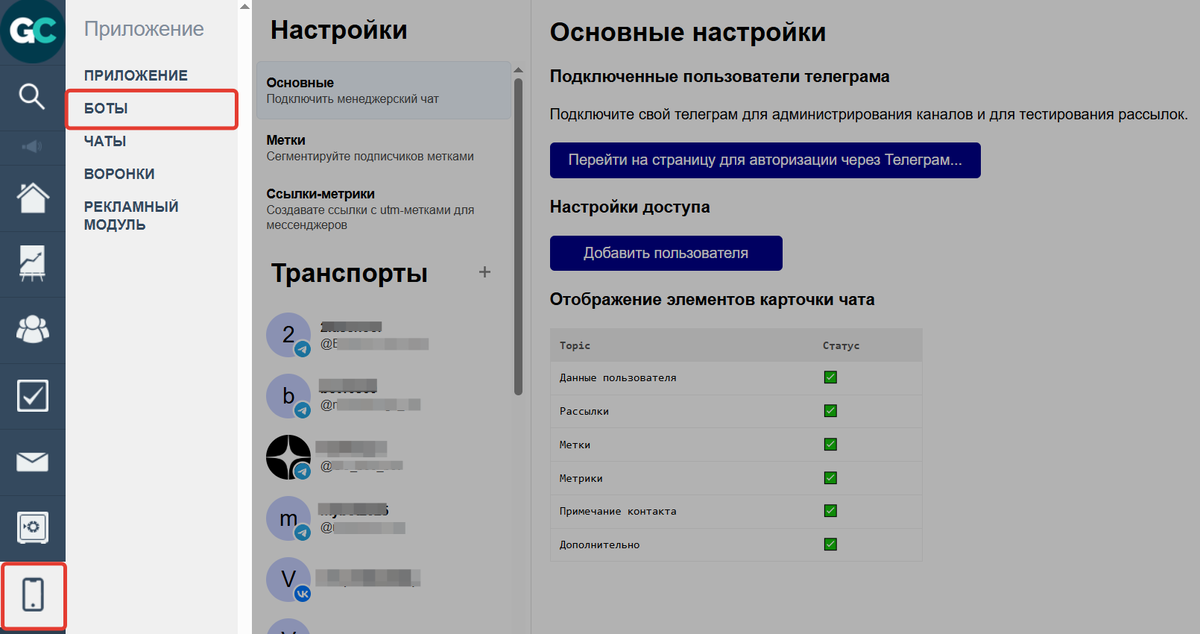Click the GC logo icon
The height and width of the screenshot is (634, 1200).
[x=31, y=31]
